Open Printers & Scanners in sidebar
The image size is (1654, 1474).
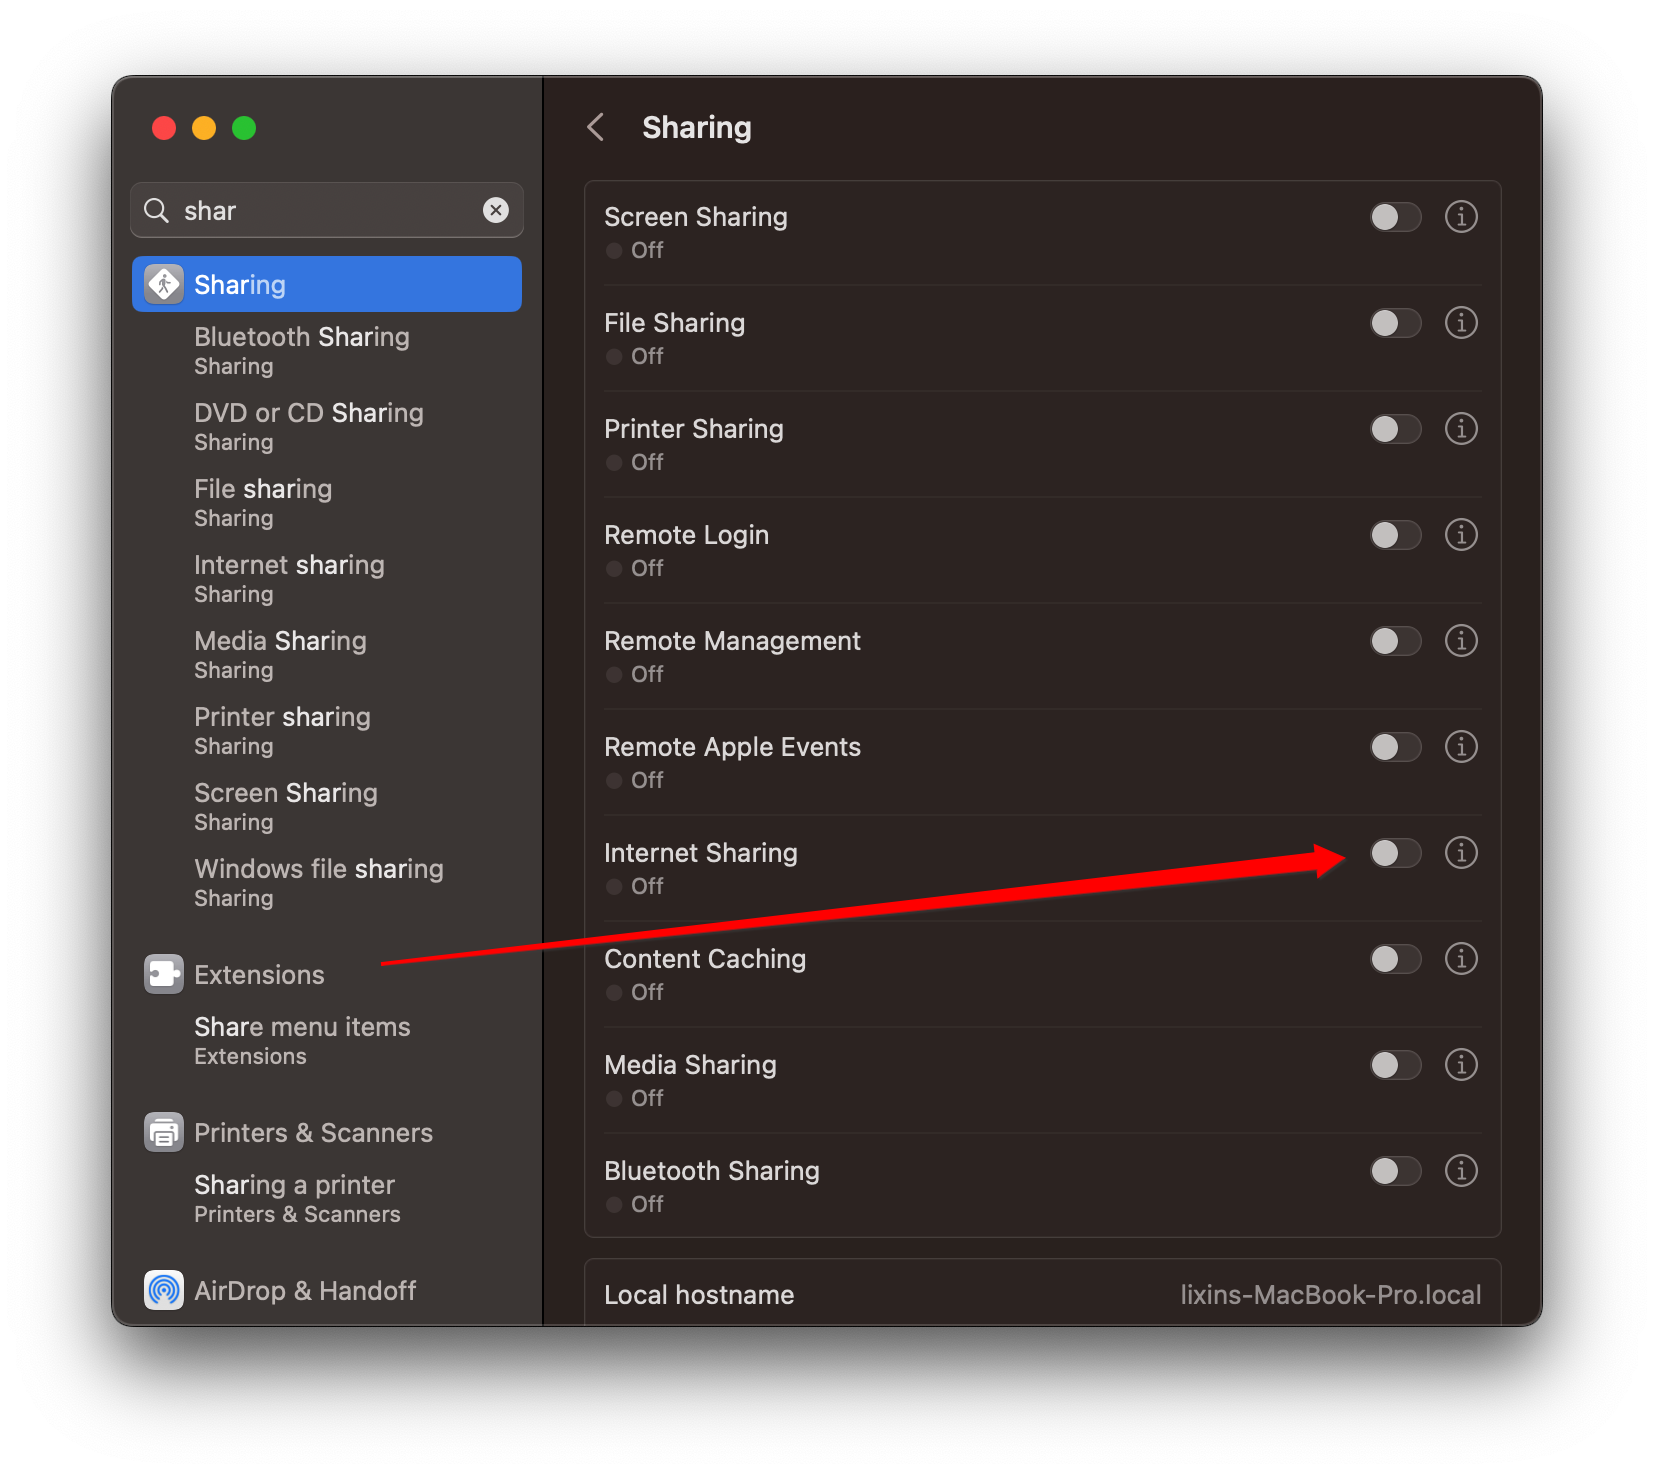[x=327, y=1132]
